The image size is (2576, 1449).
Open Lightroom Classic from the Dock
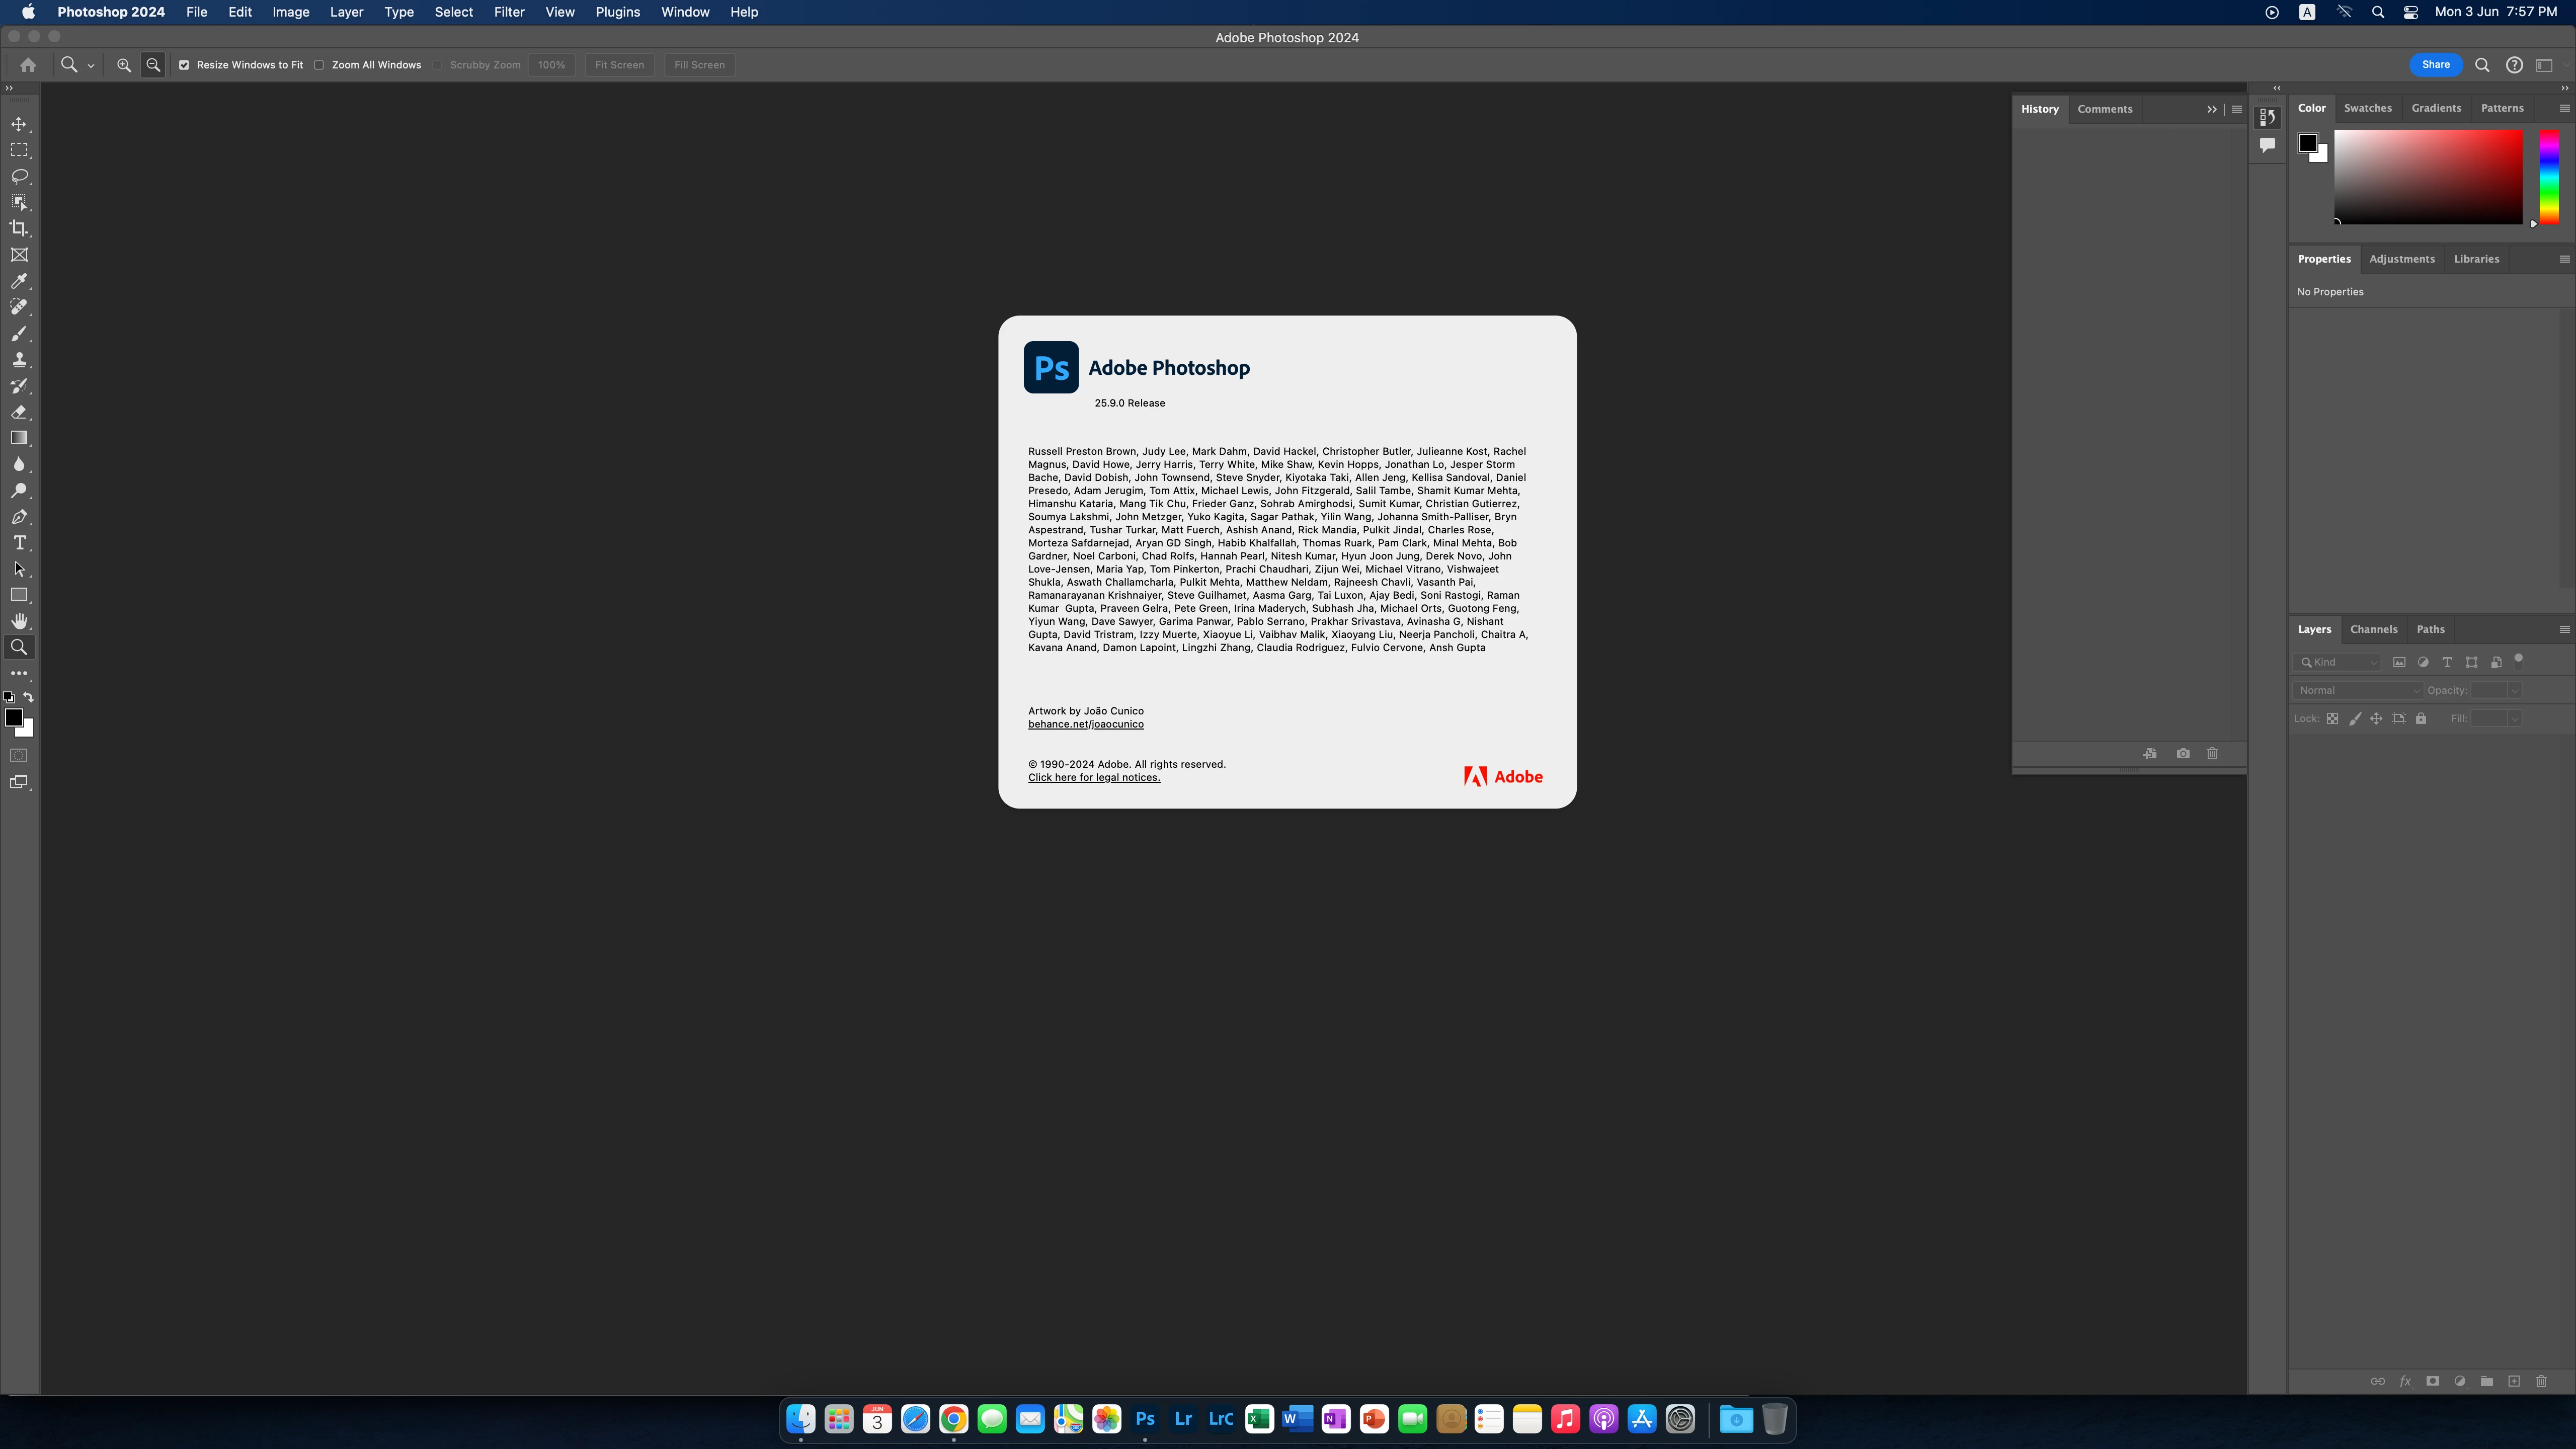[x=1221, y=1418]
